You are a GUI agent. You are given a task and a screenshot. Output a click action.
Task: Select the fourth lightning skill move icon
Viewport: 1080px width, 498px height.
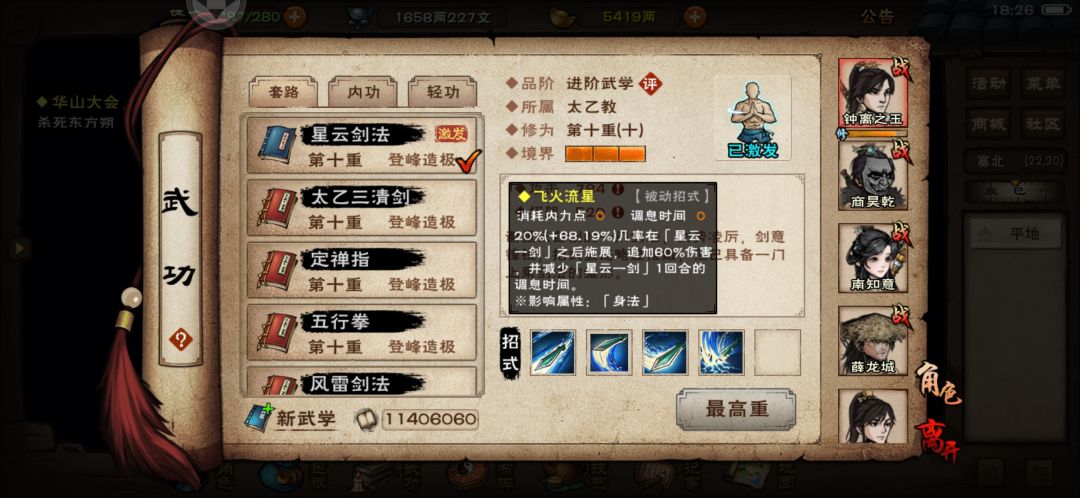(721, 353)
